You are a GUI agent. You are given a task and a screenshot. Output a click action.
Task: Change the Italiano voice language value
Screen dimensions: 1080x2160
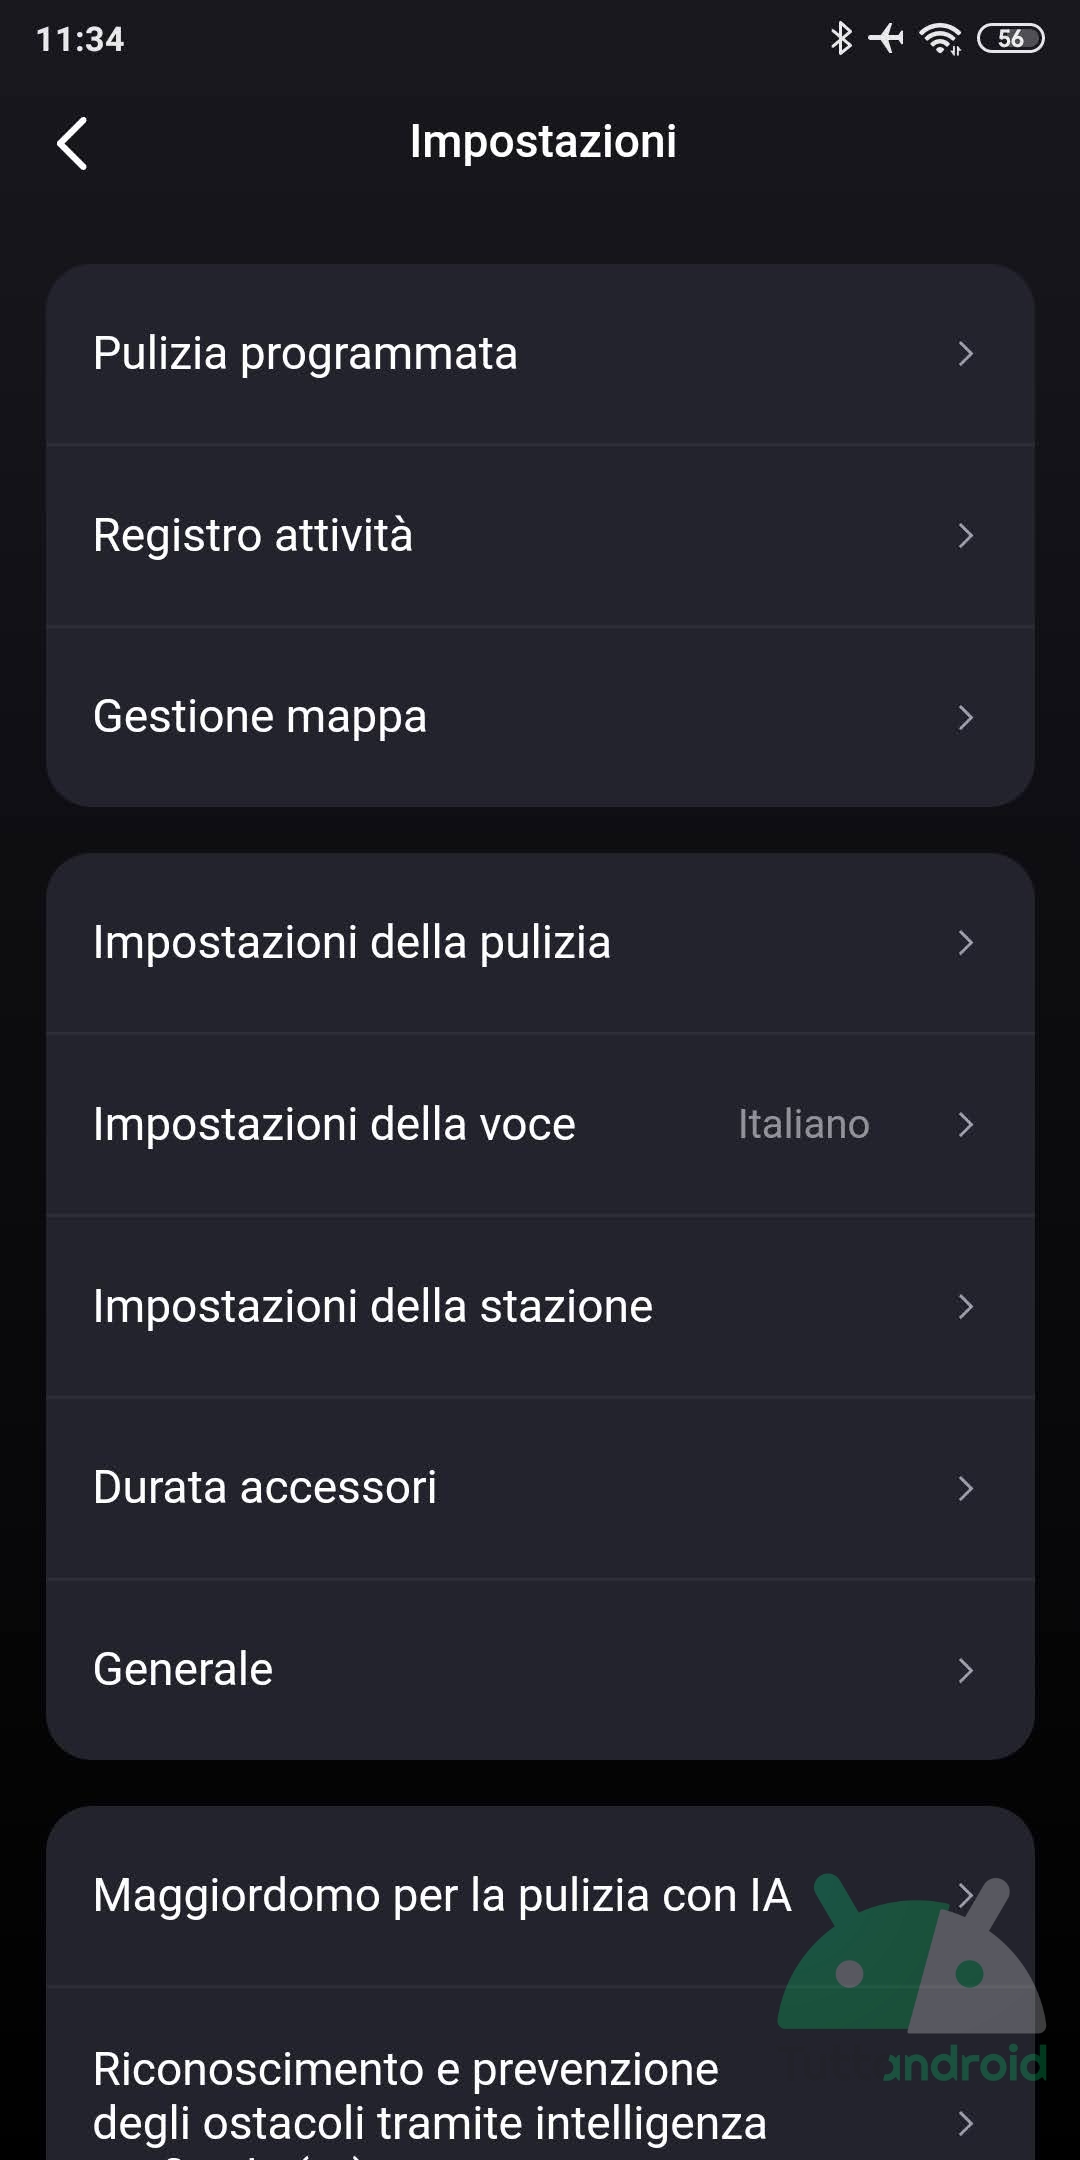(x=804, y=1124)
